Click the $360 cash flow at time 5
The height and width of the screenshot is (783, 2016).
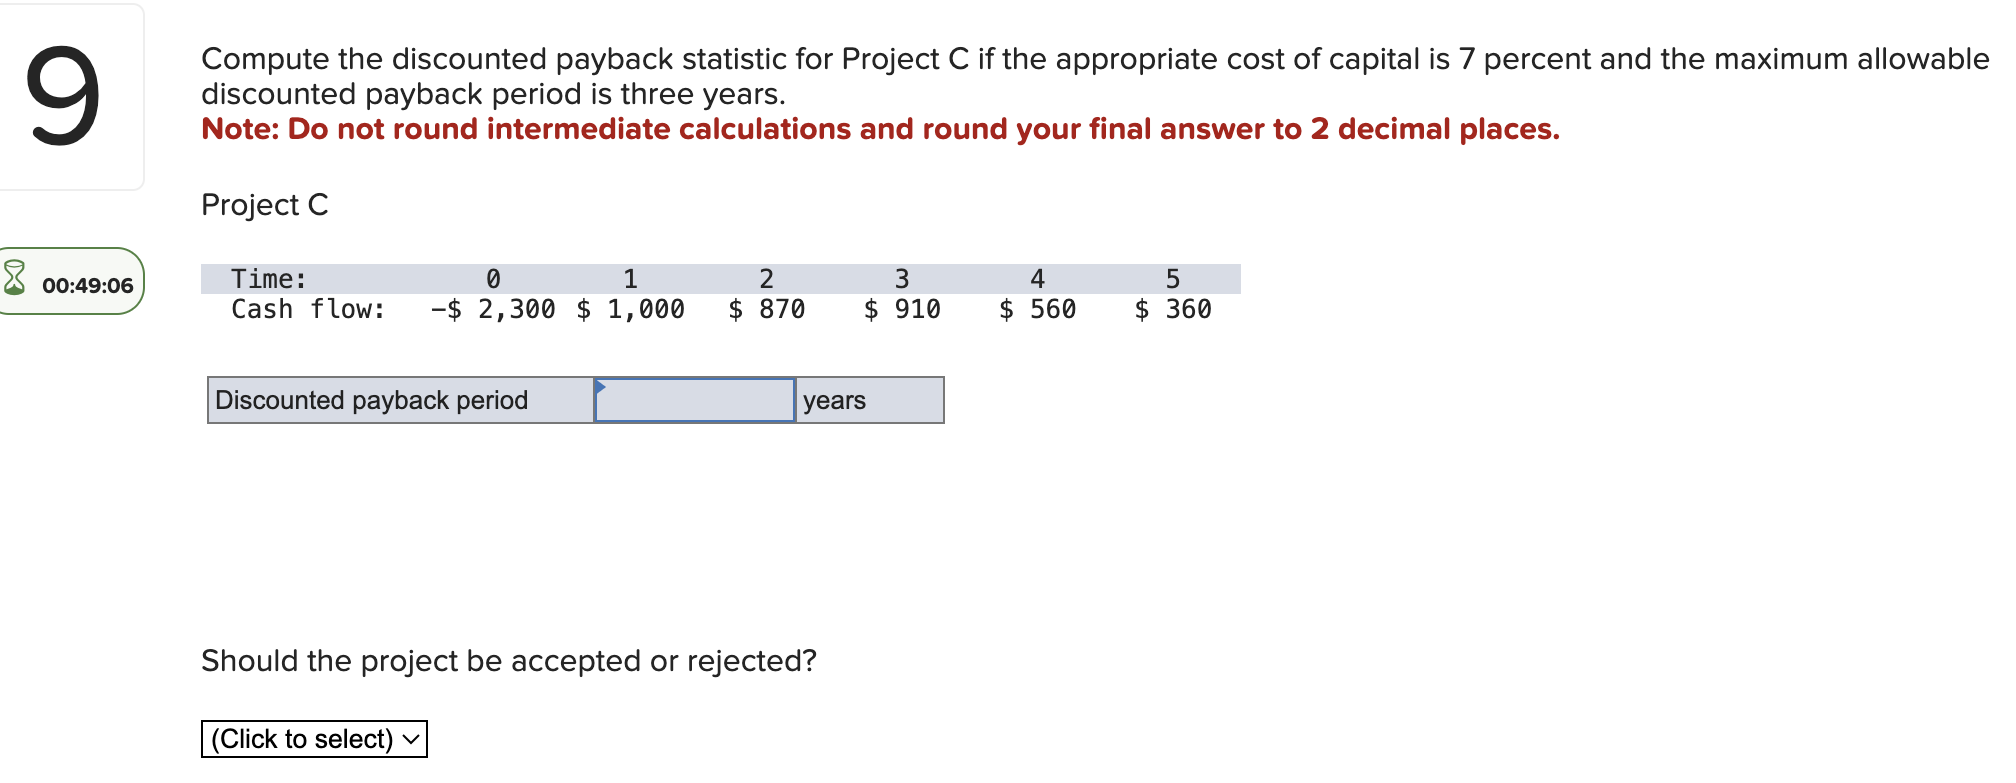pyautogui.click(x=1172, y=309)
